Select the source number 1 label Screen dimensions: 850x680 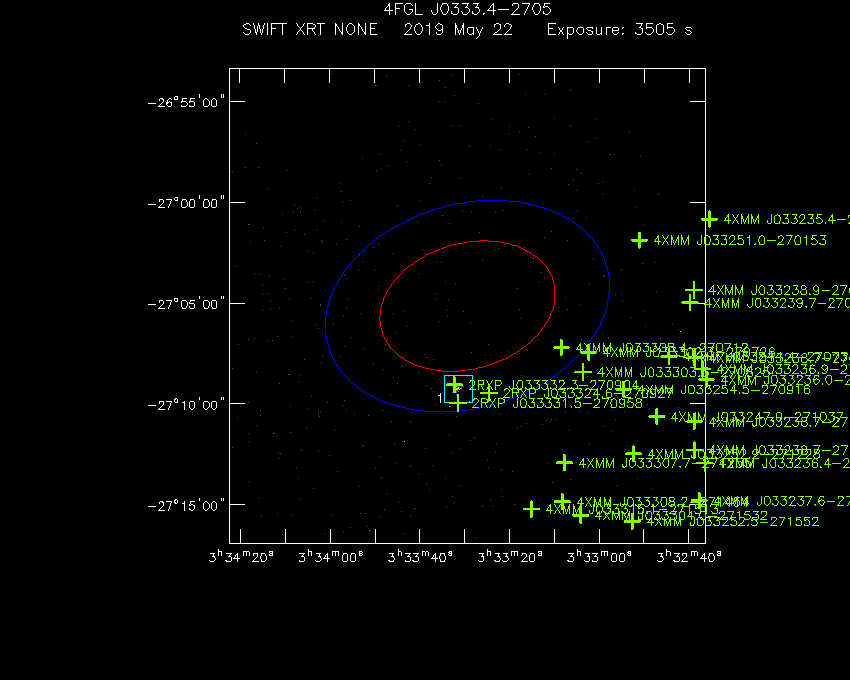pyautogui.click(x=440, y=398)
